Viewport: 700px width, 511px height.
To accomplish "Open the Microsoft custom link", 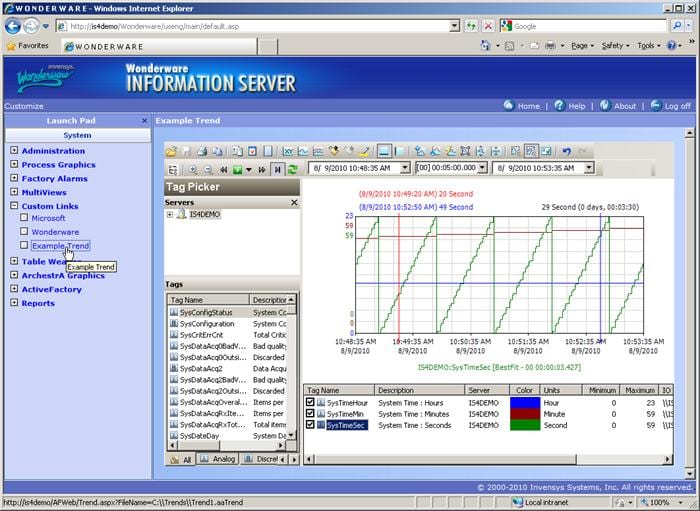I will (48, 218).
